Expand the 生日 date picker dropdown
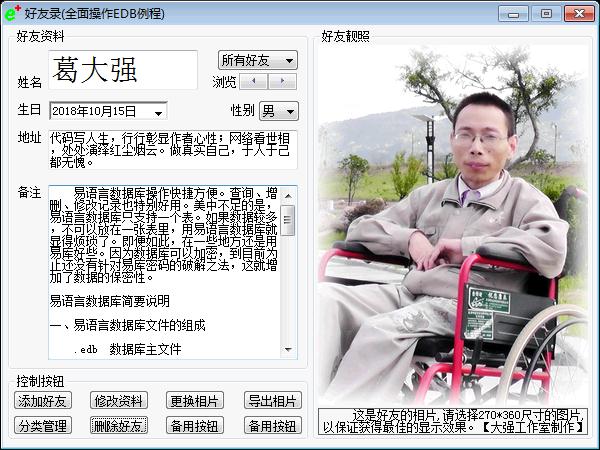Viewport: 600px width, 450px height. (x=159, y=111)
